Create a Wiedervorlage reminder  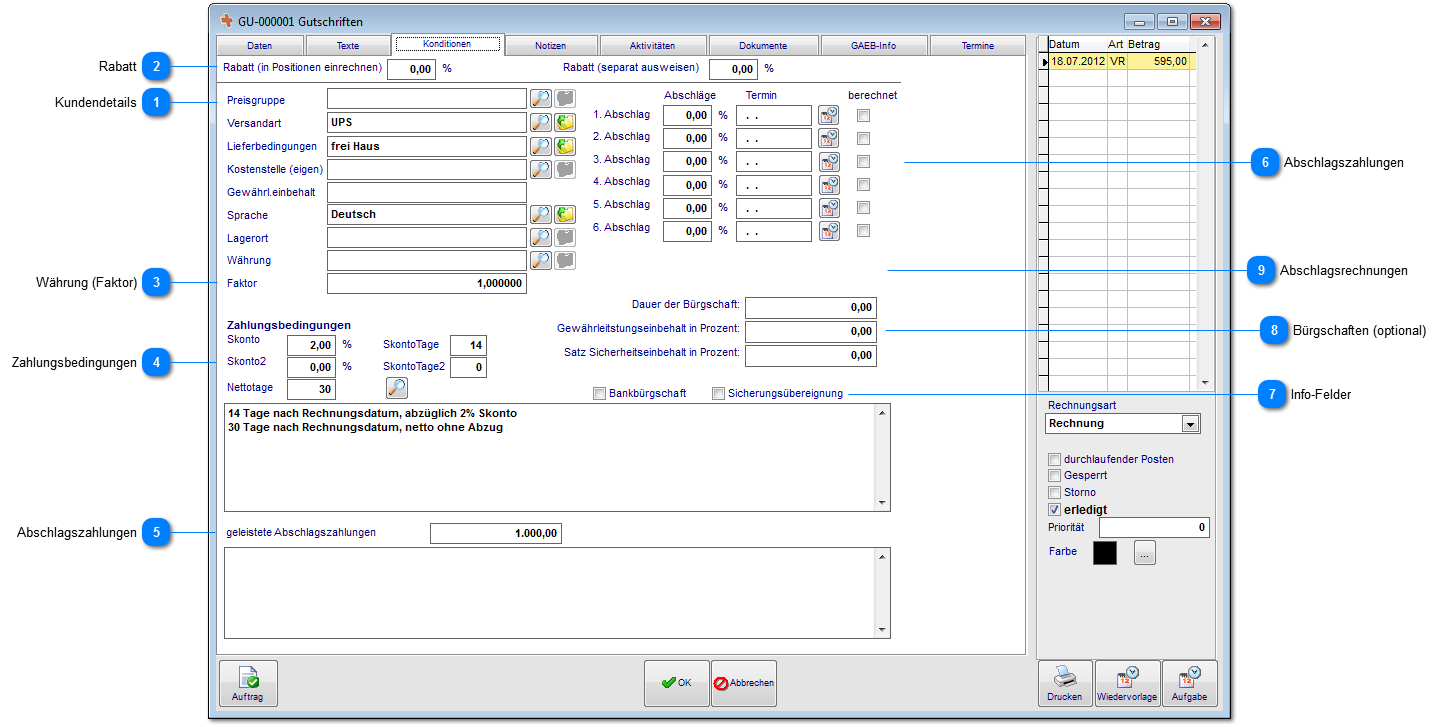click(1127, 683)
